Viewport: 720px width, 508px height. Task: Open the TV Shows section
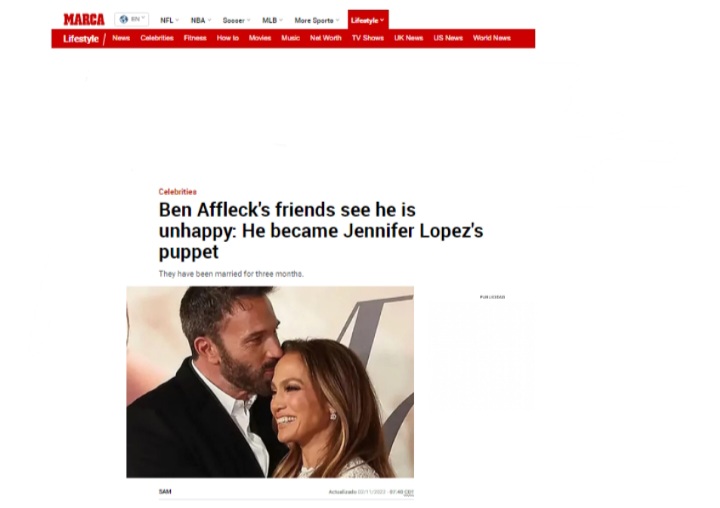(368, 38)
